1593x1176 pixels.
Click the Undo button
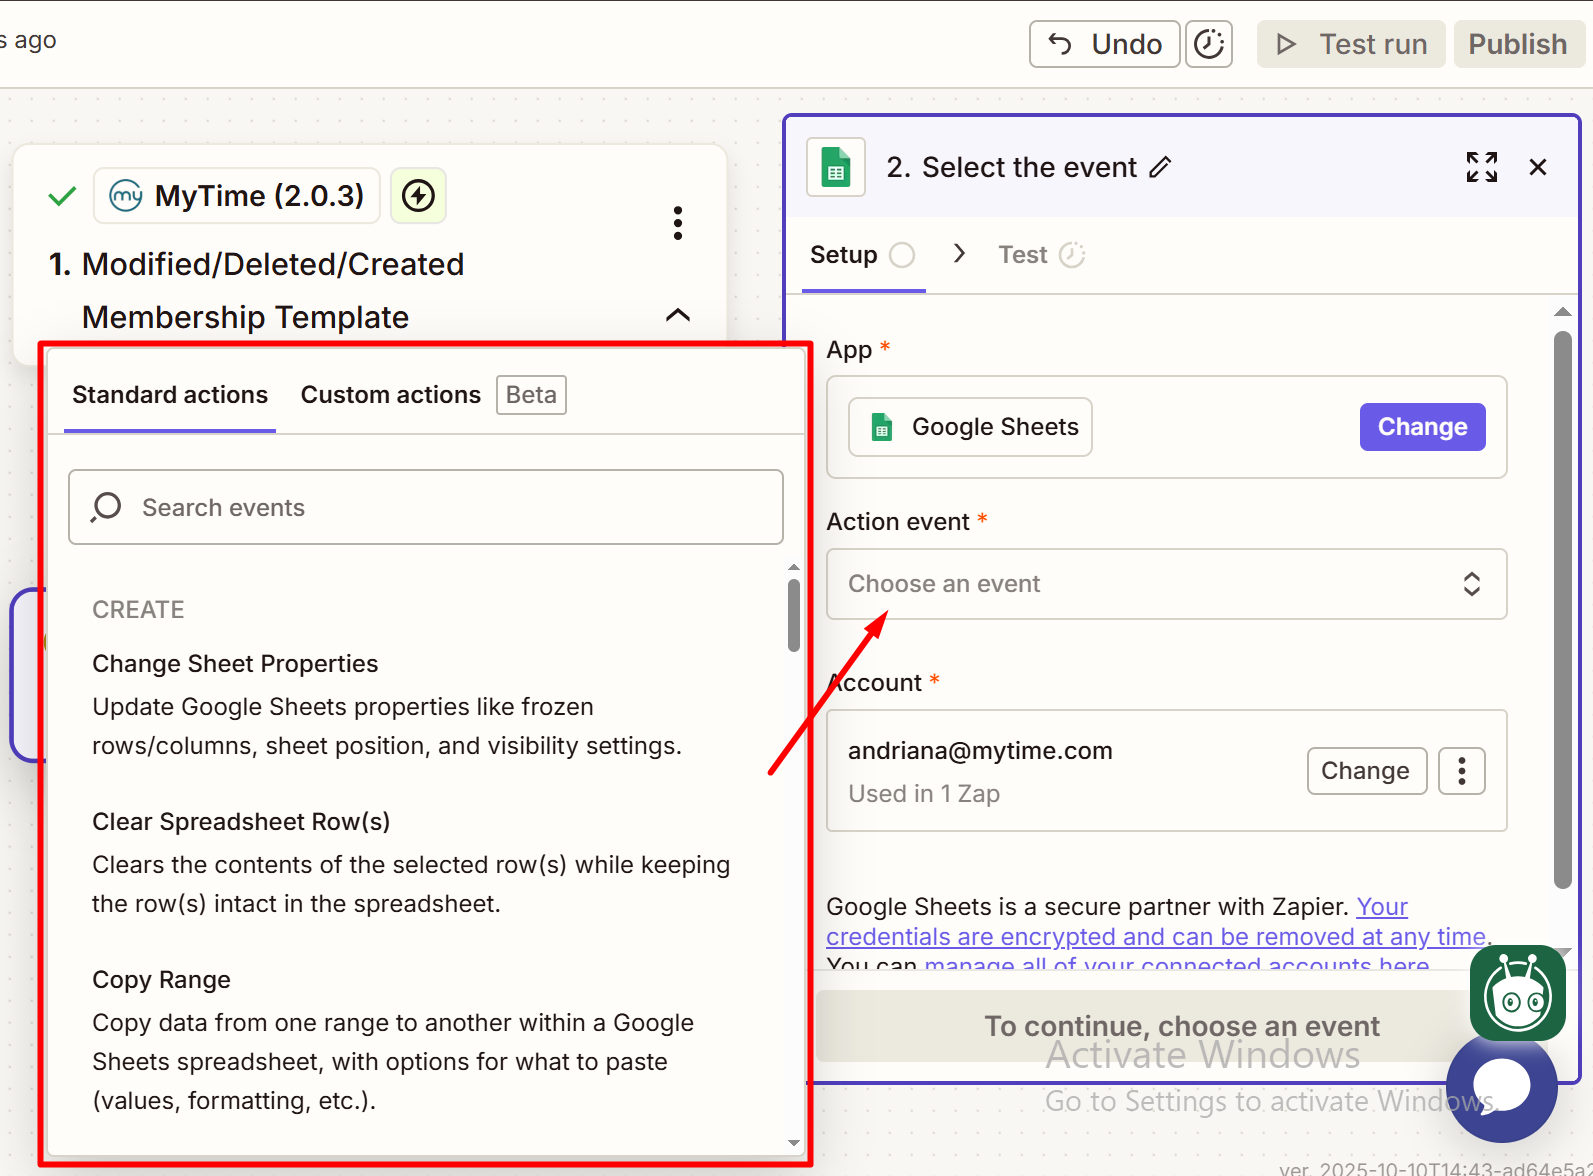point(1104,44)
